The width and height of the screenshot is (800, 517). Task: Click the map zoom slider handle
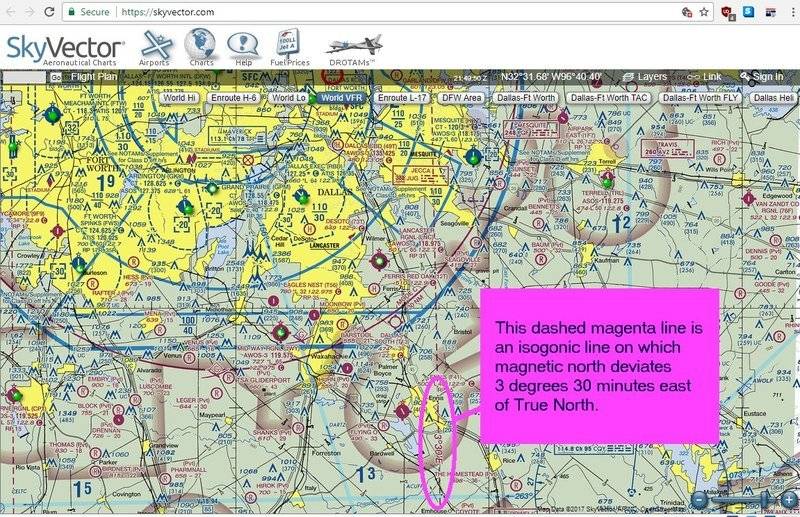pyautogui.click(x=766, y=500)
